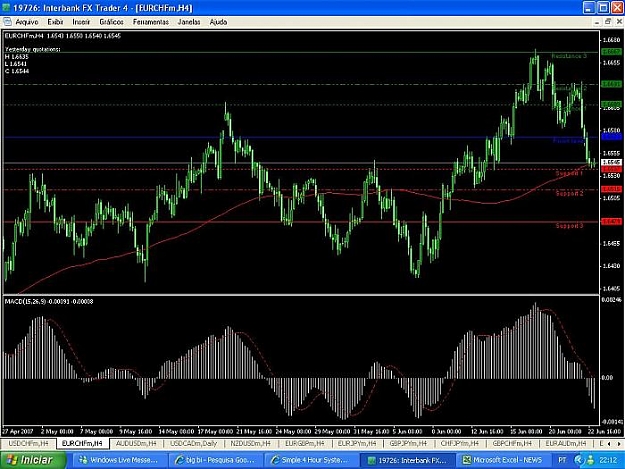
Task: Minimize the inner chart window
Action: click(x=597, y=22)
